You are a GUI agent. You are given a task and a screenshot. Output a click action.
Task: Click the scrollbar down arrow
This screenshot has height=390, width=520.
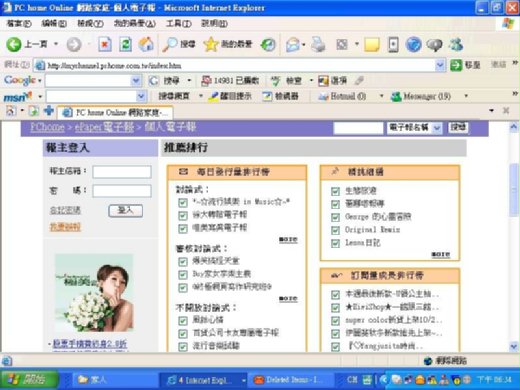[x=514, y=347]
